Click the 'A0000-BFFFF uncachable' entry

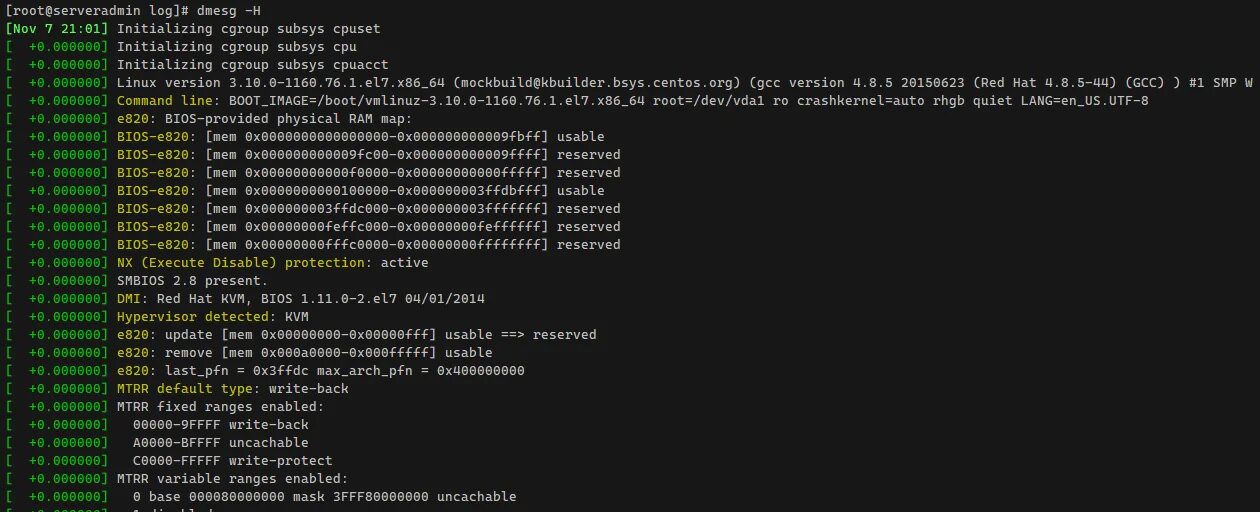[x=220, y=442]
